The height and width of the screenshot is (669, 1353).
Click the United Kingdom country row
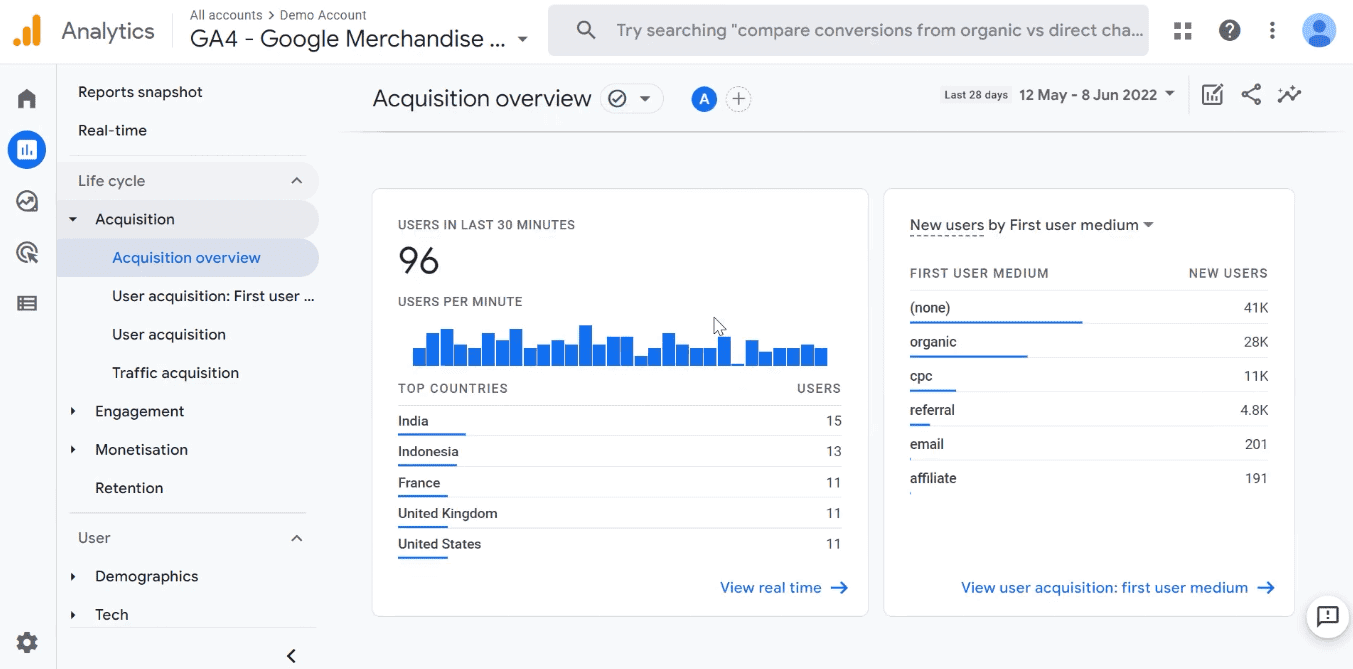(x=619, y=514)
